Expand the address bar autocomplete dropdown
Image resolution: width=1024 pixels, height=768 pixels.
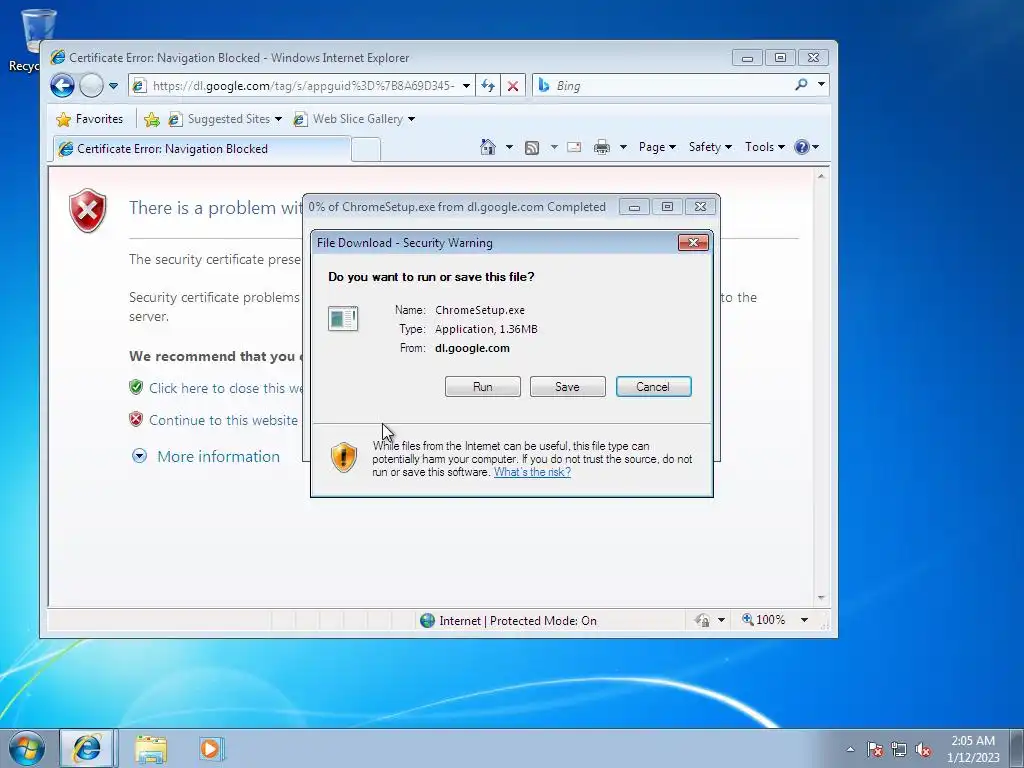pyautogui.click(x=466, y=86)
